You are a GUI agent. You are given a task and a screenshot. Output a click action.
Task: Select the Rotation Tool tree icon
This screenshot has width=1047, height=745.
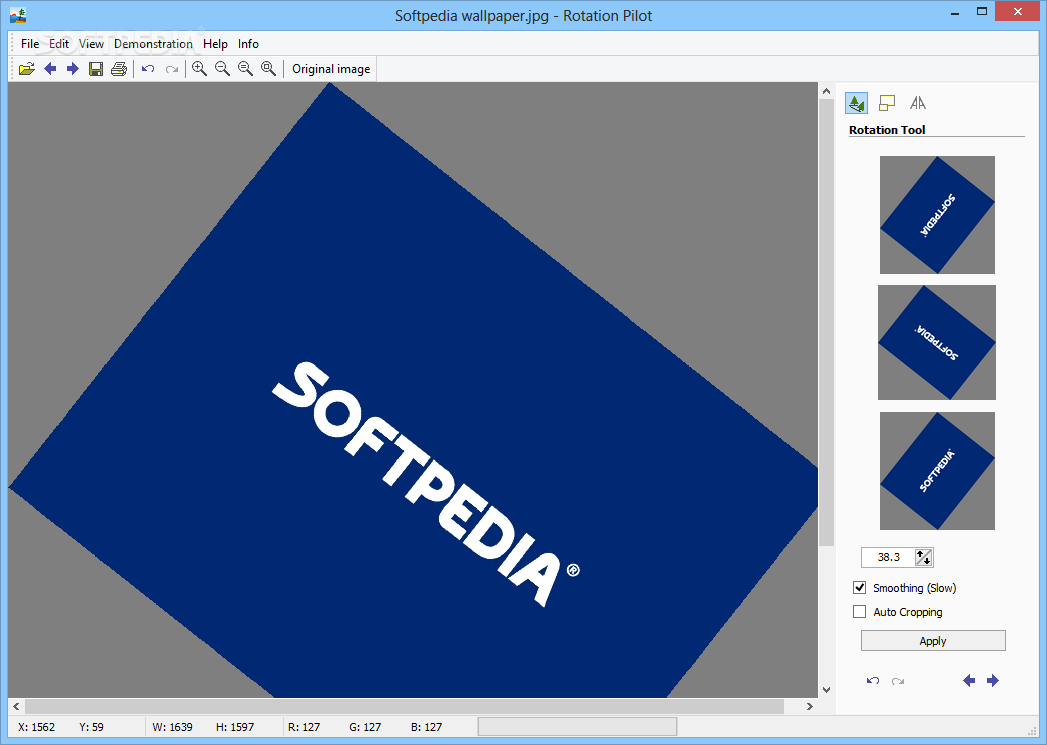tap(856, 103)
